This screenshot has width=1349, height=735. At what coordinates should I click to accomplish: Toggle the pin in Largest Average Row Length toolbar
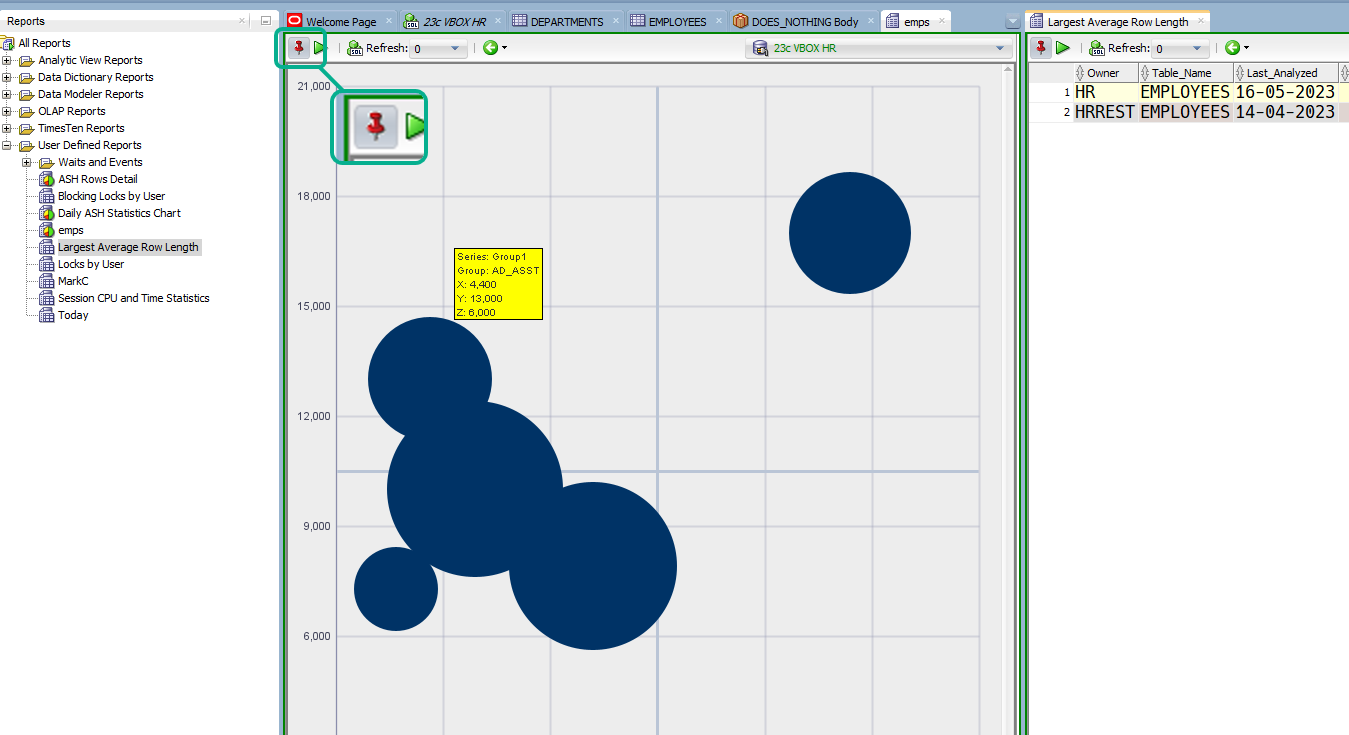pos(1042,47)
